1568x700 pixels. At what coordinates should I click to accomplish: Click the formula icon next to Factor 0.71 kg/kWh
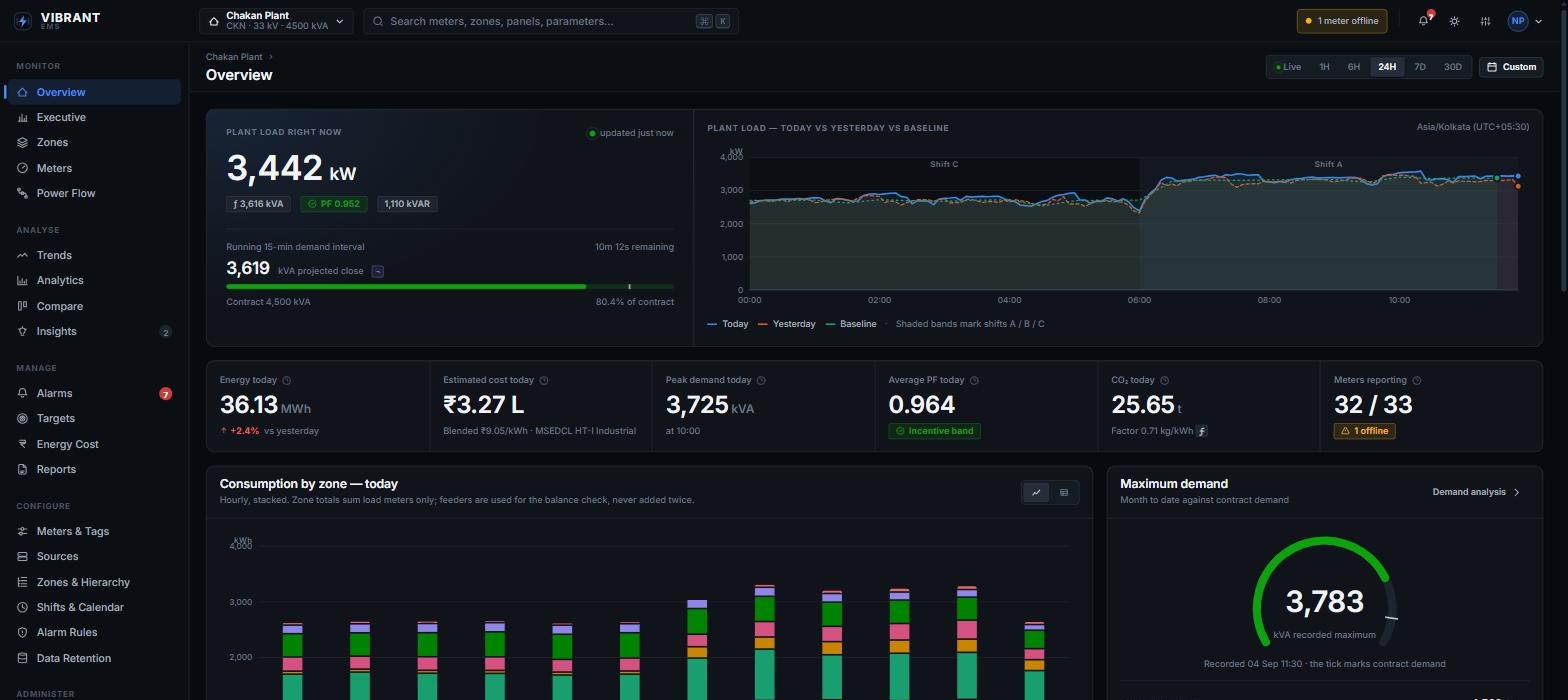pos(1202,431)
